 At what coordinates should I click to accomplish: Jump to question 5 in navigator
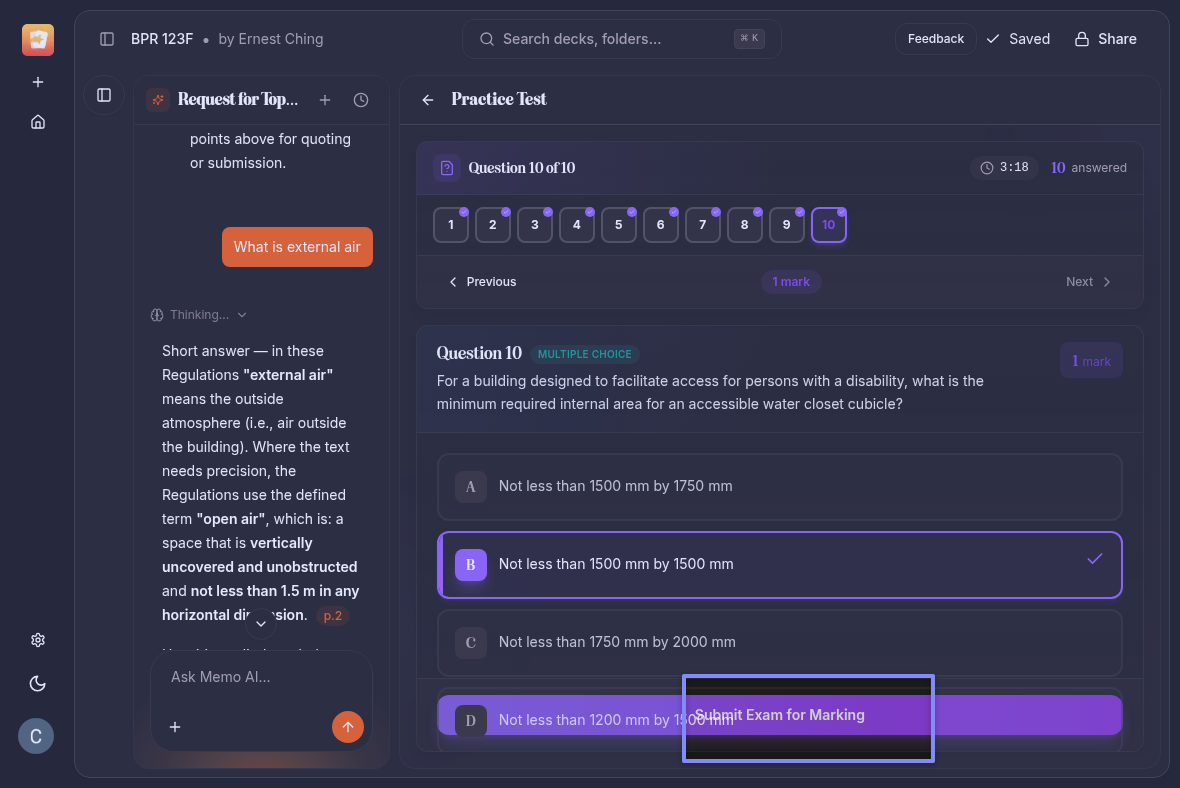[618, 225]
